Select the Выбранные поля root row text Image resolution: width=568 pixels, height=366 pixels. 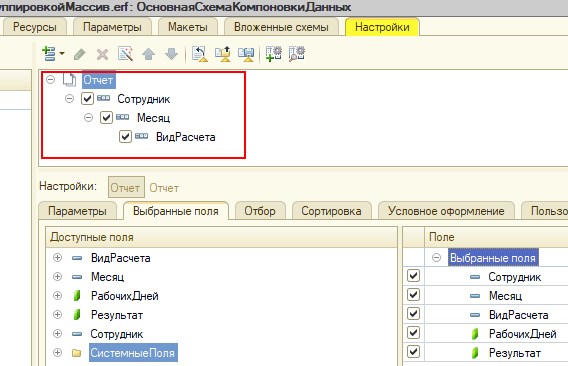coord(493,258)
